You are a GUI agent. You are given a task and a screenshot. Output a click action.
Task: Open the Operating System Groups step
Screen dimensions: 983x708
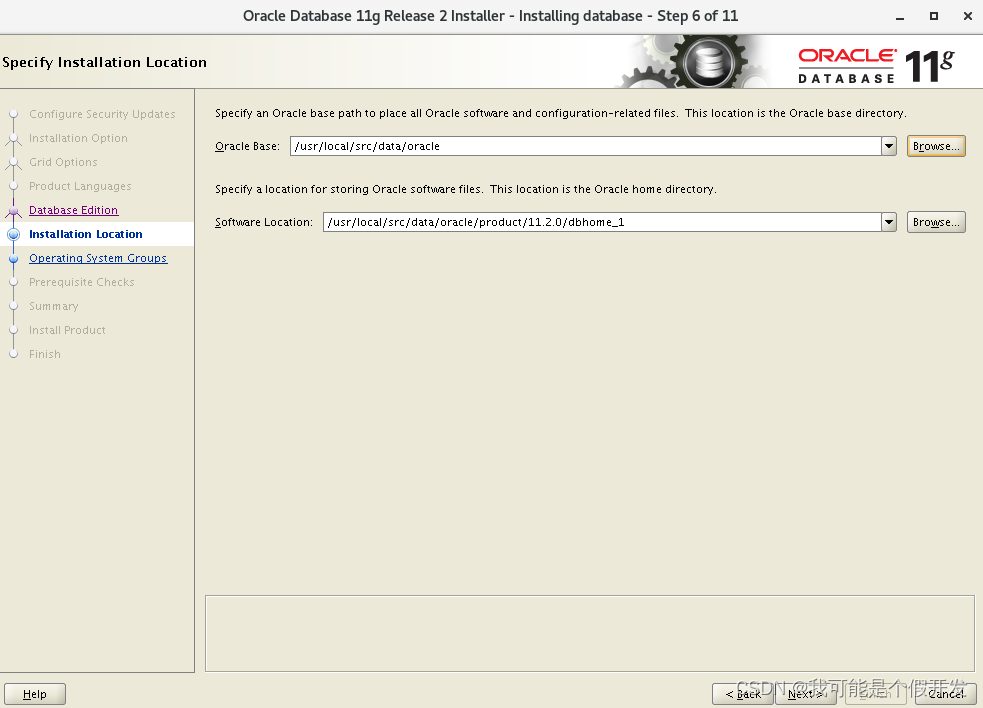[98, 258]
